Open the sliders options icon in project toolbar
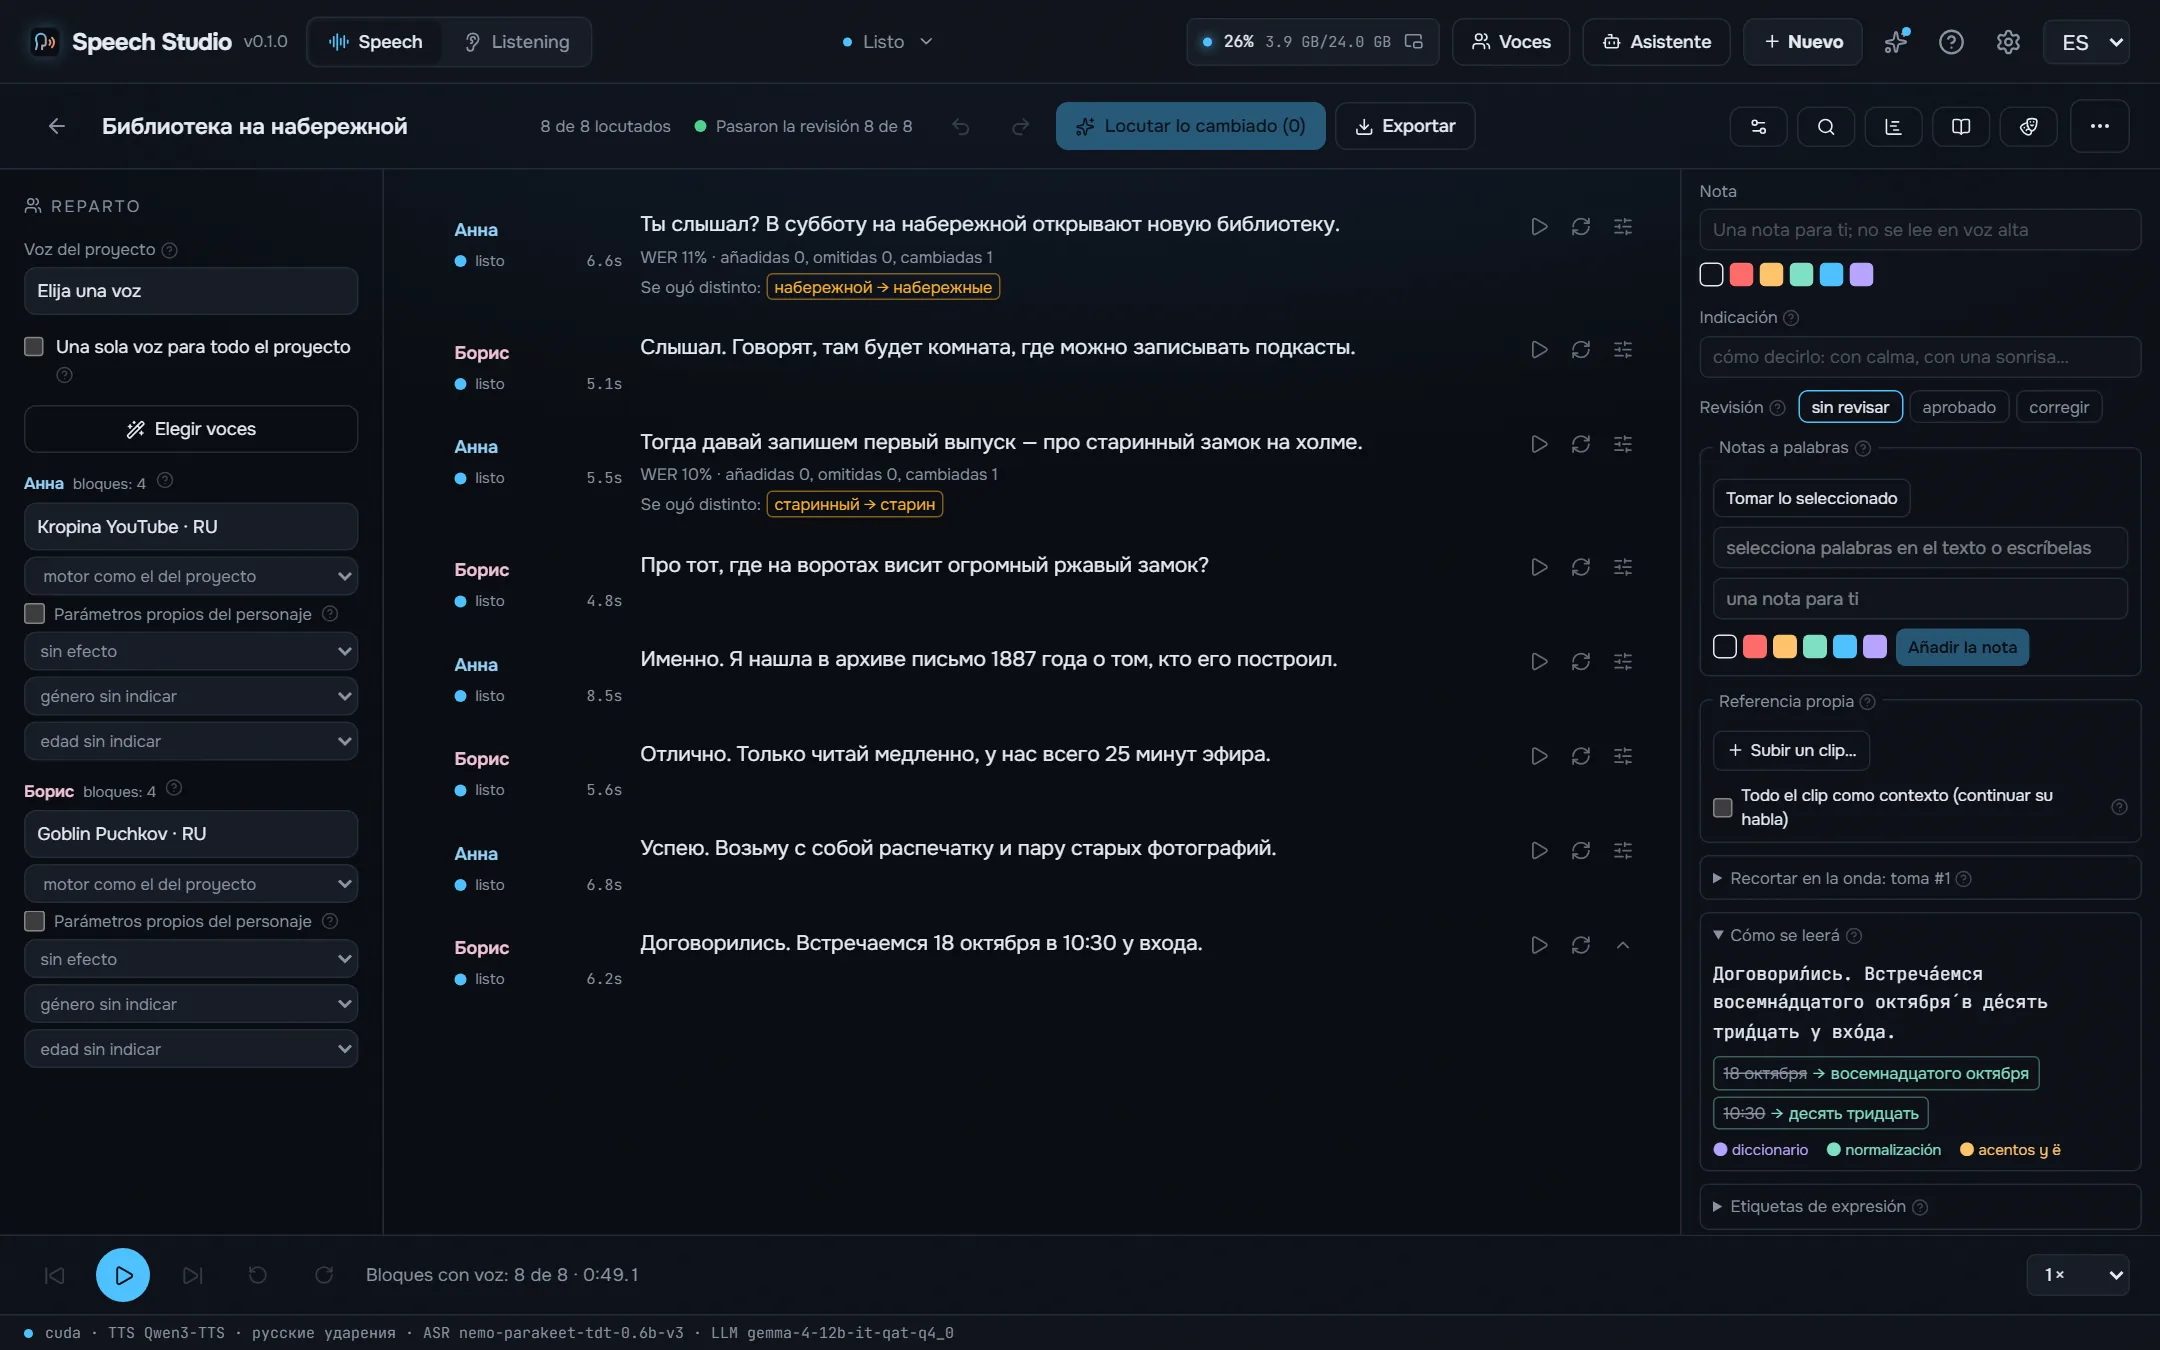This screenshot has width=2160, height=1350. click(1758, 126)
